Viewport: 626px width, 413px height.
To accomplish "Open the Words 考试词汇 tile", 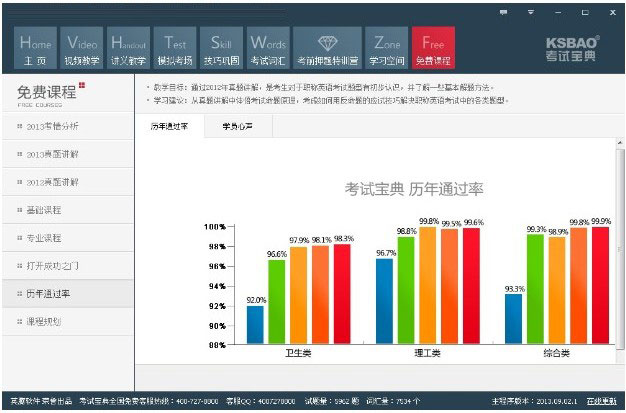I will pyautogui.click(x=268, y=48).
